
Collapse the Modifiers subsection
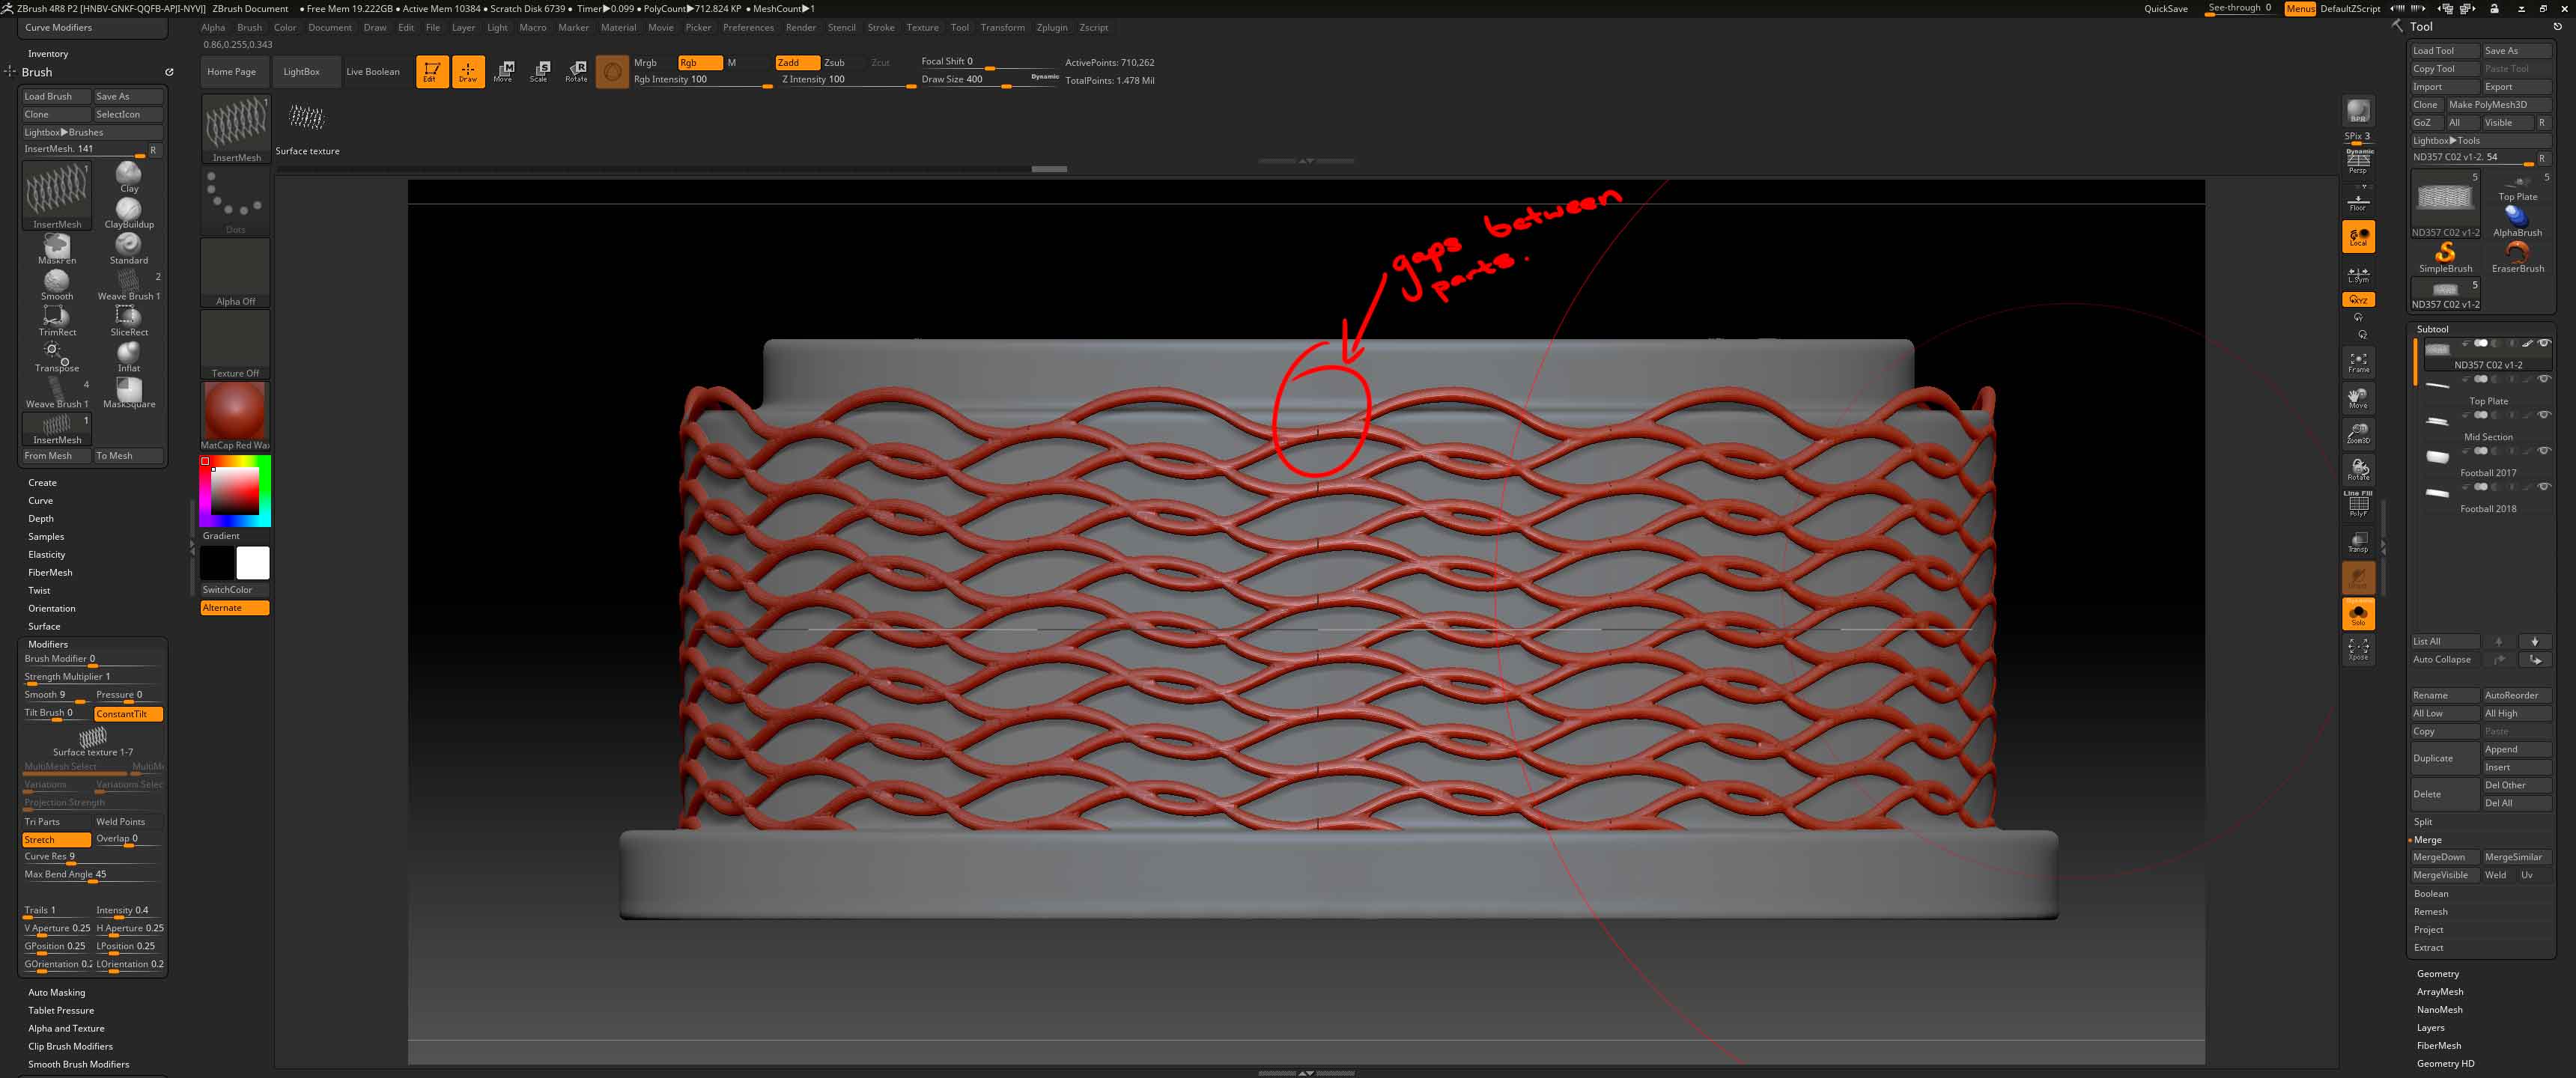tap(47, 644)
